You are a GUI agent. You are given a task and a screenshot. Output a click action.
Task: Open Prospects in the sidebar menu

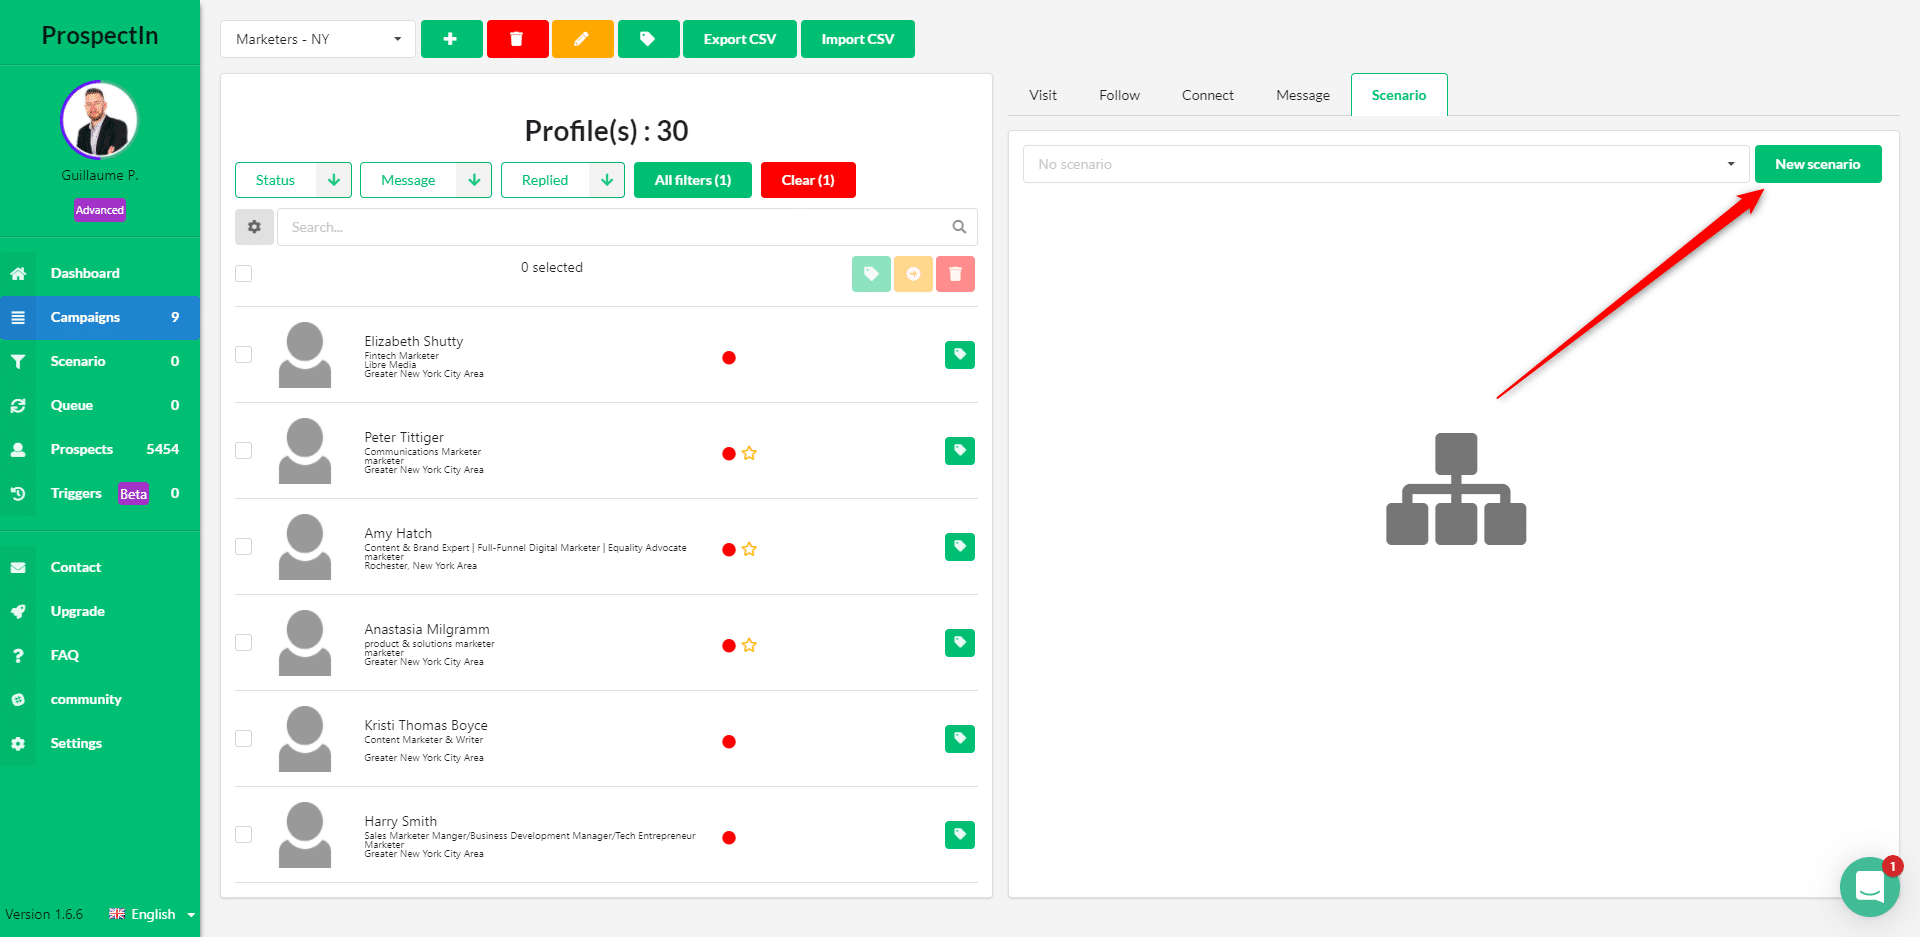tap(100, 449)
